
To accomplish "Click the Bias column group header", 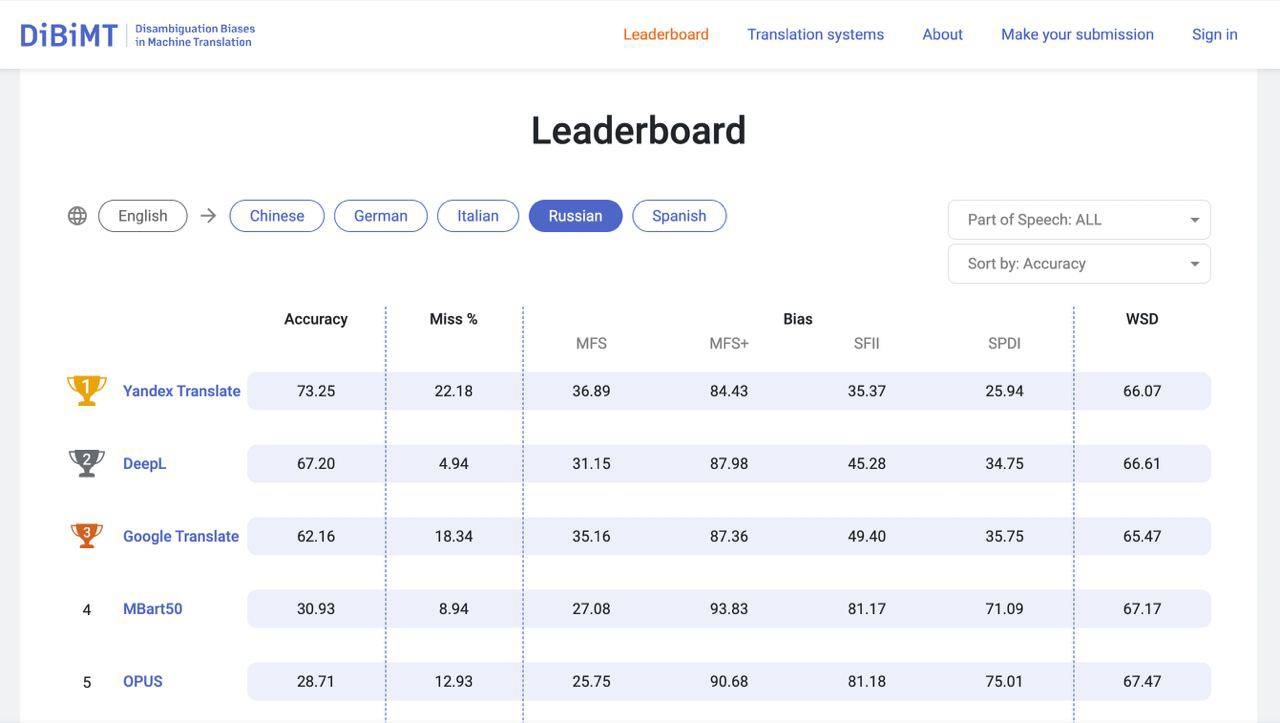I will pyautogui.click(x=798, y=319).
